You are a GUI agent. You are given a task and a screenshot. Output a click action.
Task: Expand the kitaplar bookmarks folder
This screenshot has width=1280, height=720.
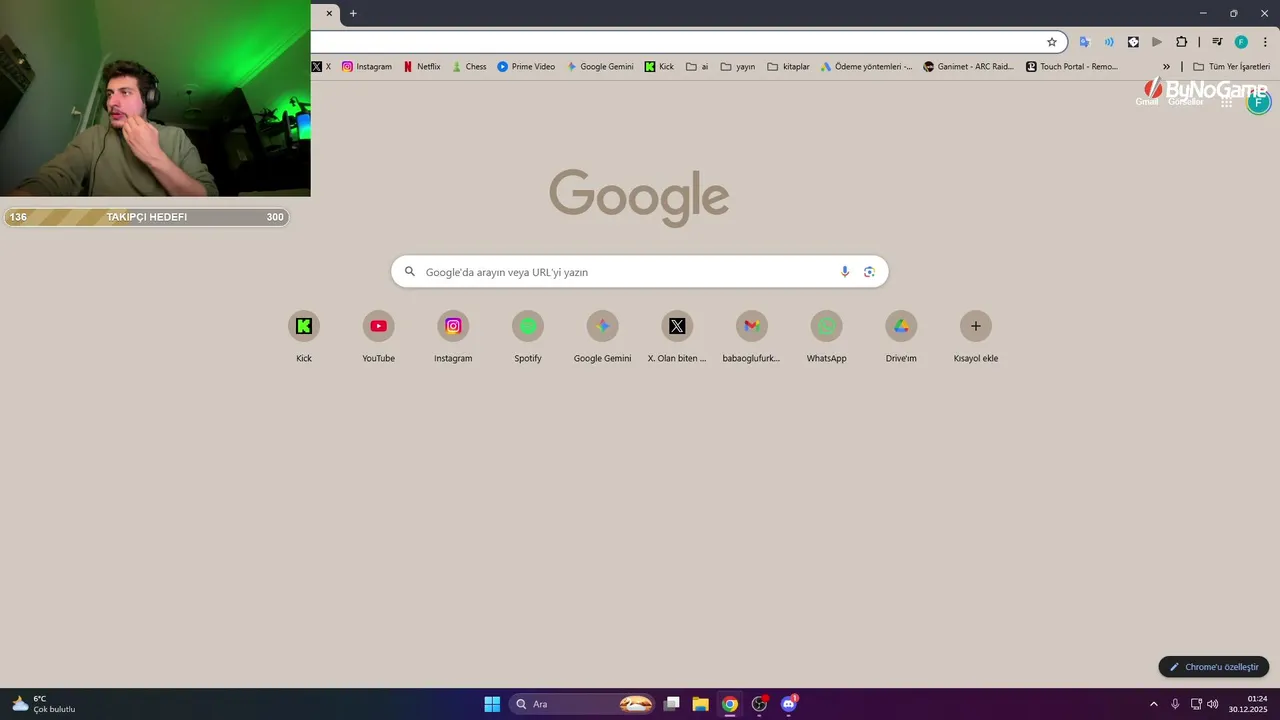[x=788, y=67]
